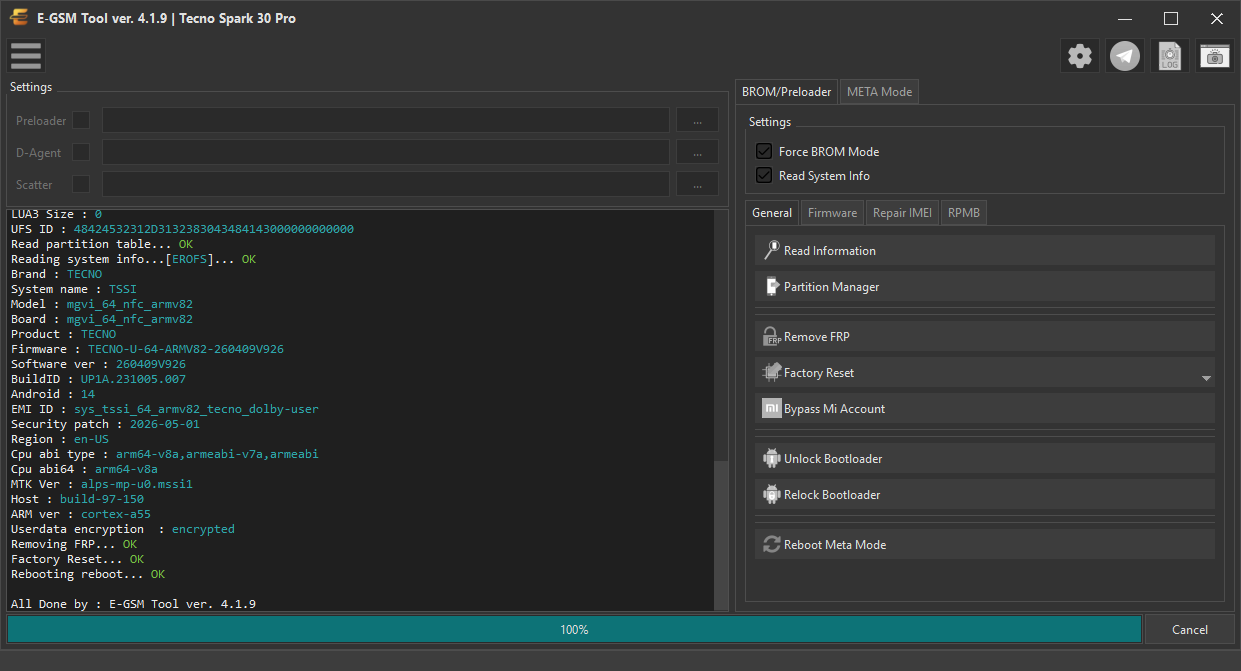Click the Partition Manager button

pos(985,287)
